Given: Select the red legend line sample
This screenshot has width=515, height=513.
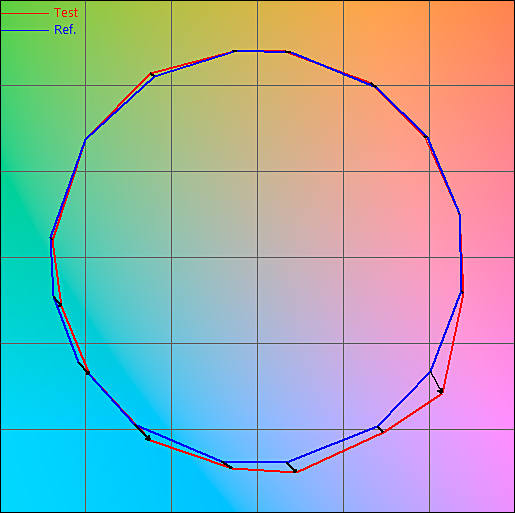Looking at the screenshot, I should 25,13.
